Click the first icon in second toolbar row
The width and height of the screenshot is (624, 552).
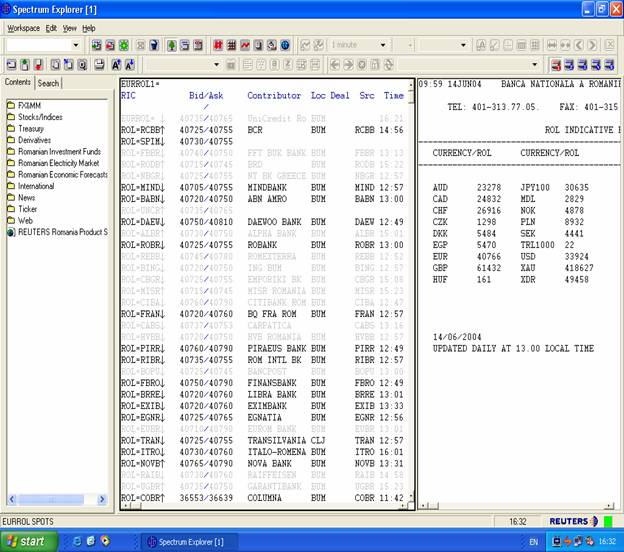pos(12,64)
